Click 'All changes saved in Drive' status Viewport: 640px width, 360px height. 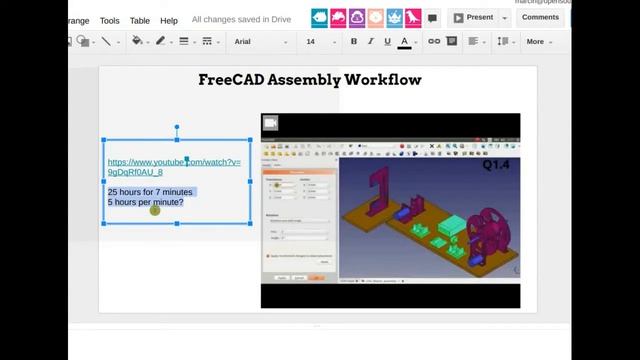coord(241,20)
